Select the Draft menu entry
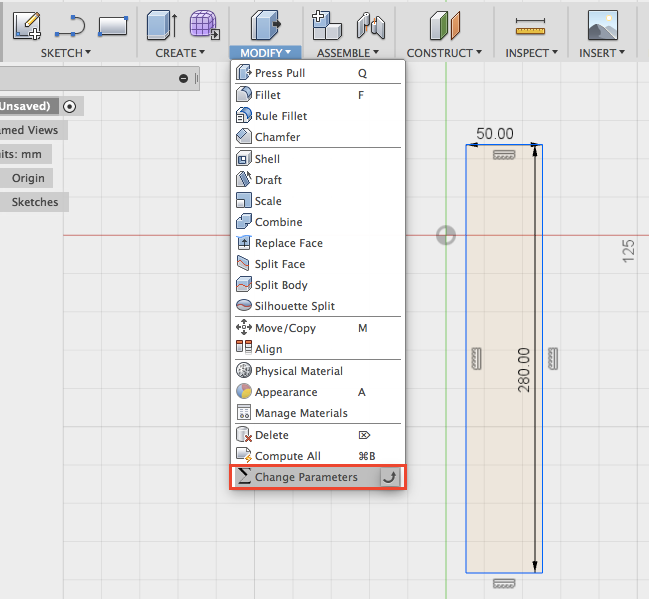Screen dimensions: 649x599 [318, 180]
